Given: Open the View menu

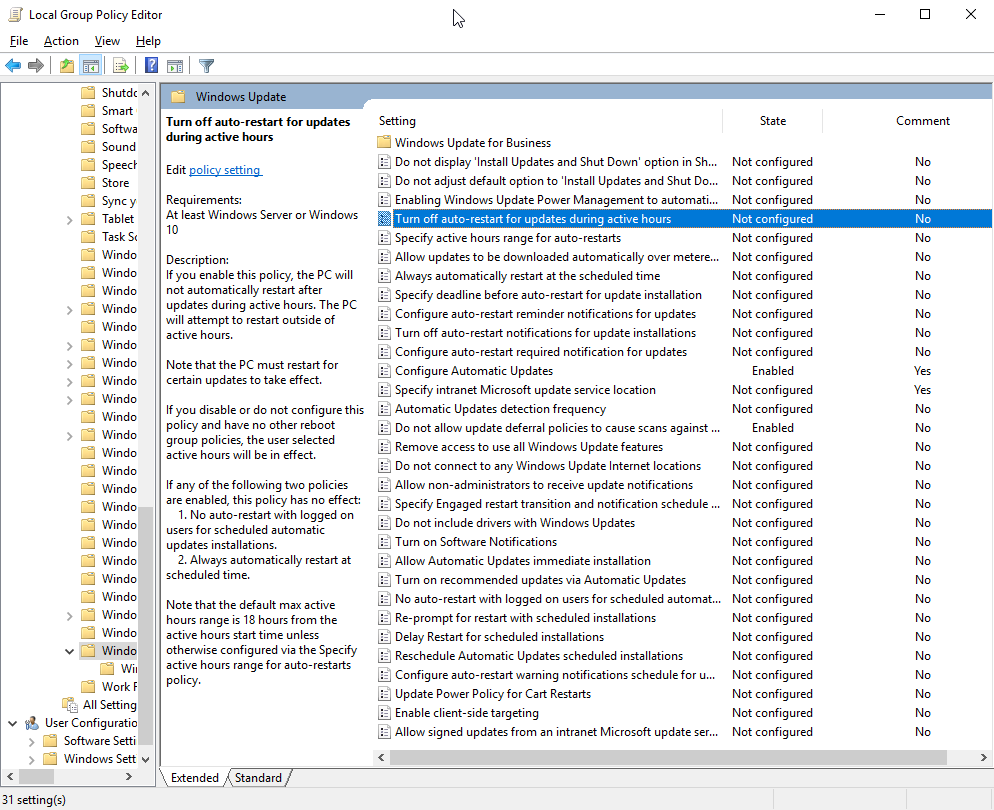Looking at the screenshot, I should (x=107, y=41).
